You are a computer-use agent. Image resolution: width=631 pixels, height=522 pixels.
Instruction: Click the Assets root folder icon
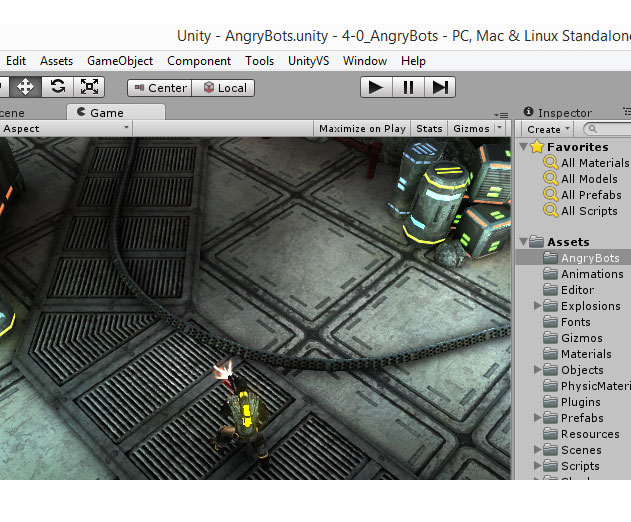point(536,241)
